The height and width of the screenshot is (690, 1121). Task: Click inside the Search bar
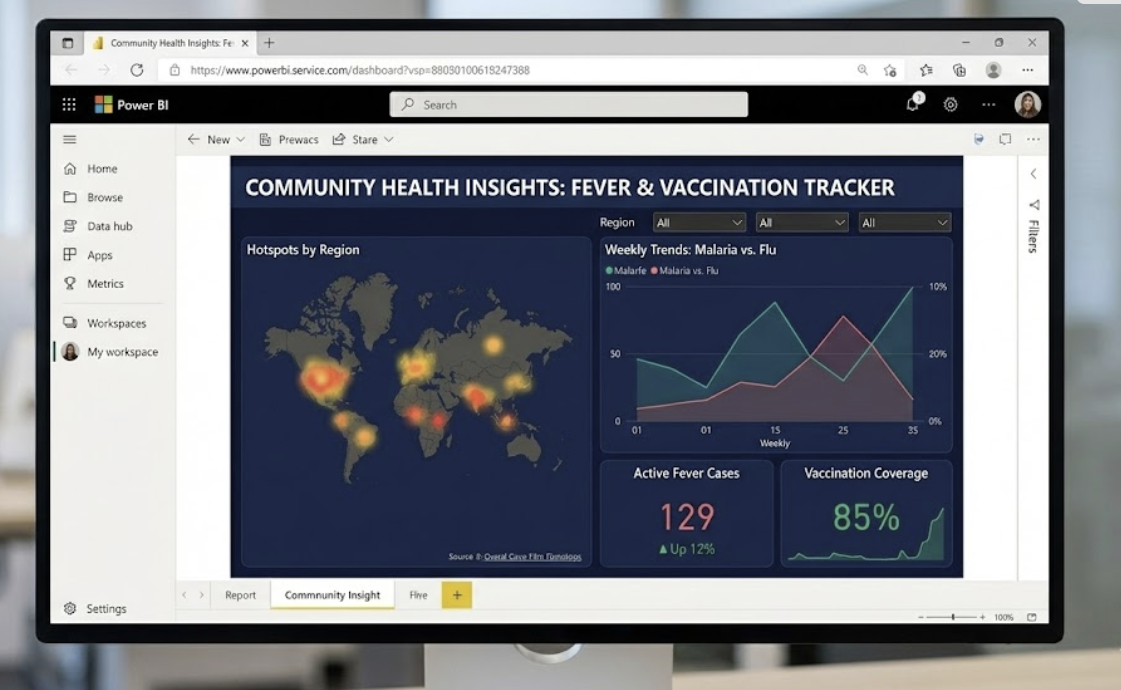[567, 104]
